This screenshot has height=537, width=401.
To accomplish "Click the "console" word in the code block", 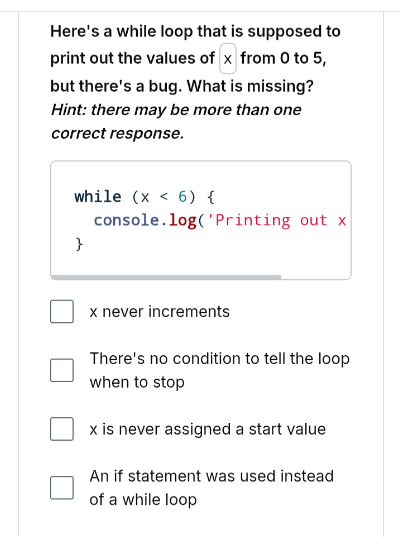I will click(x=127, y=220).
